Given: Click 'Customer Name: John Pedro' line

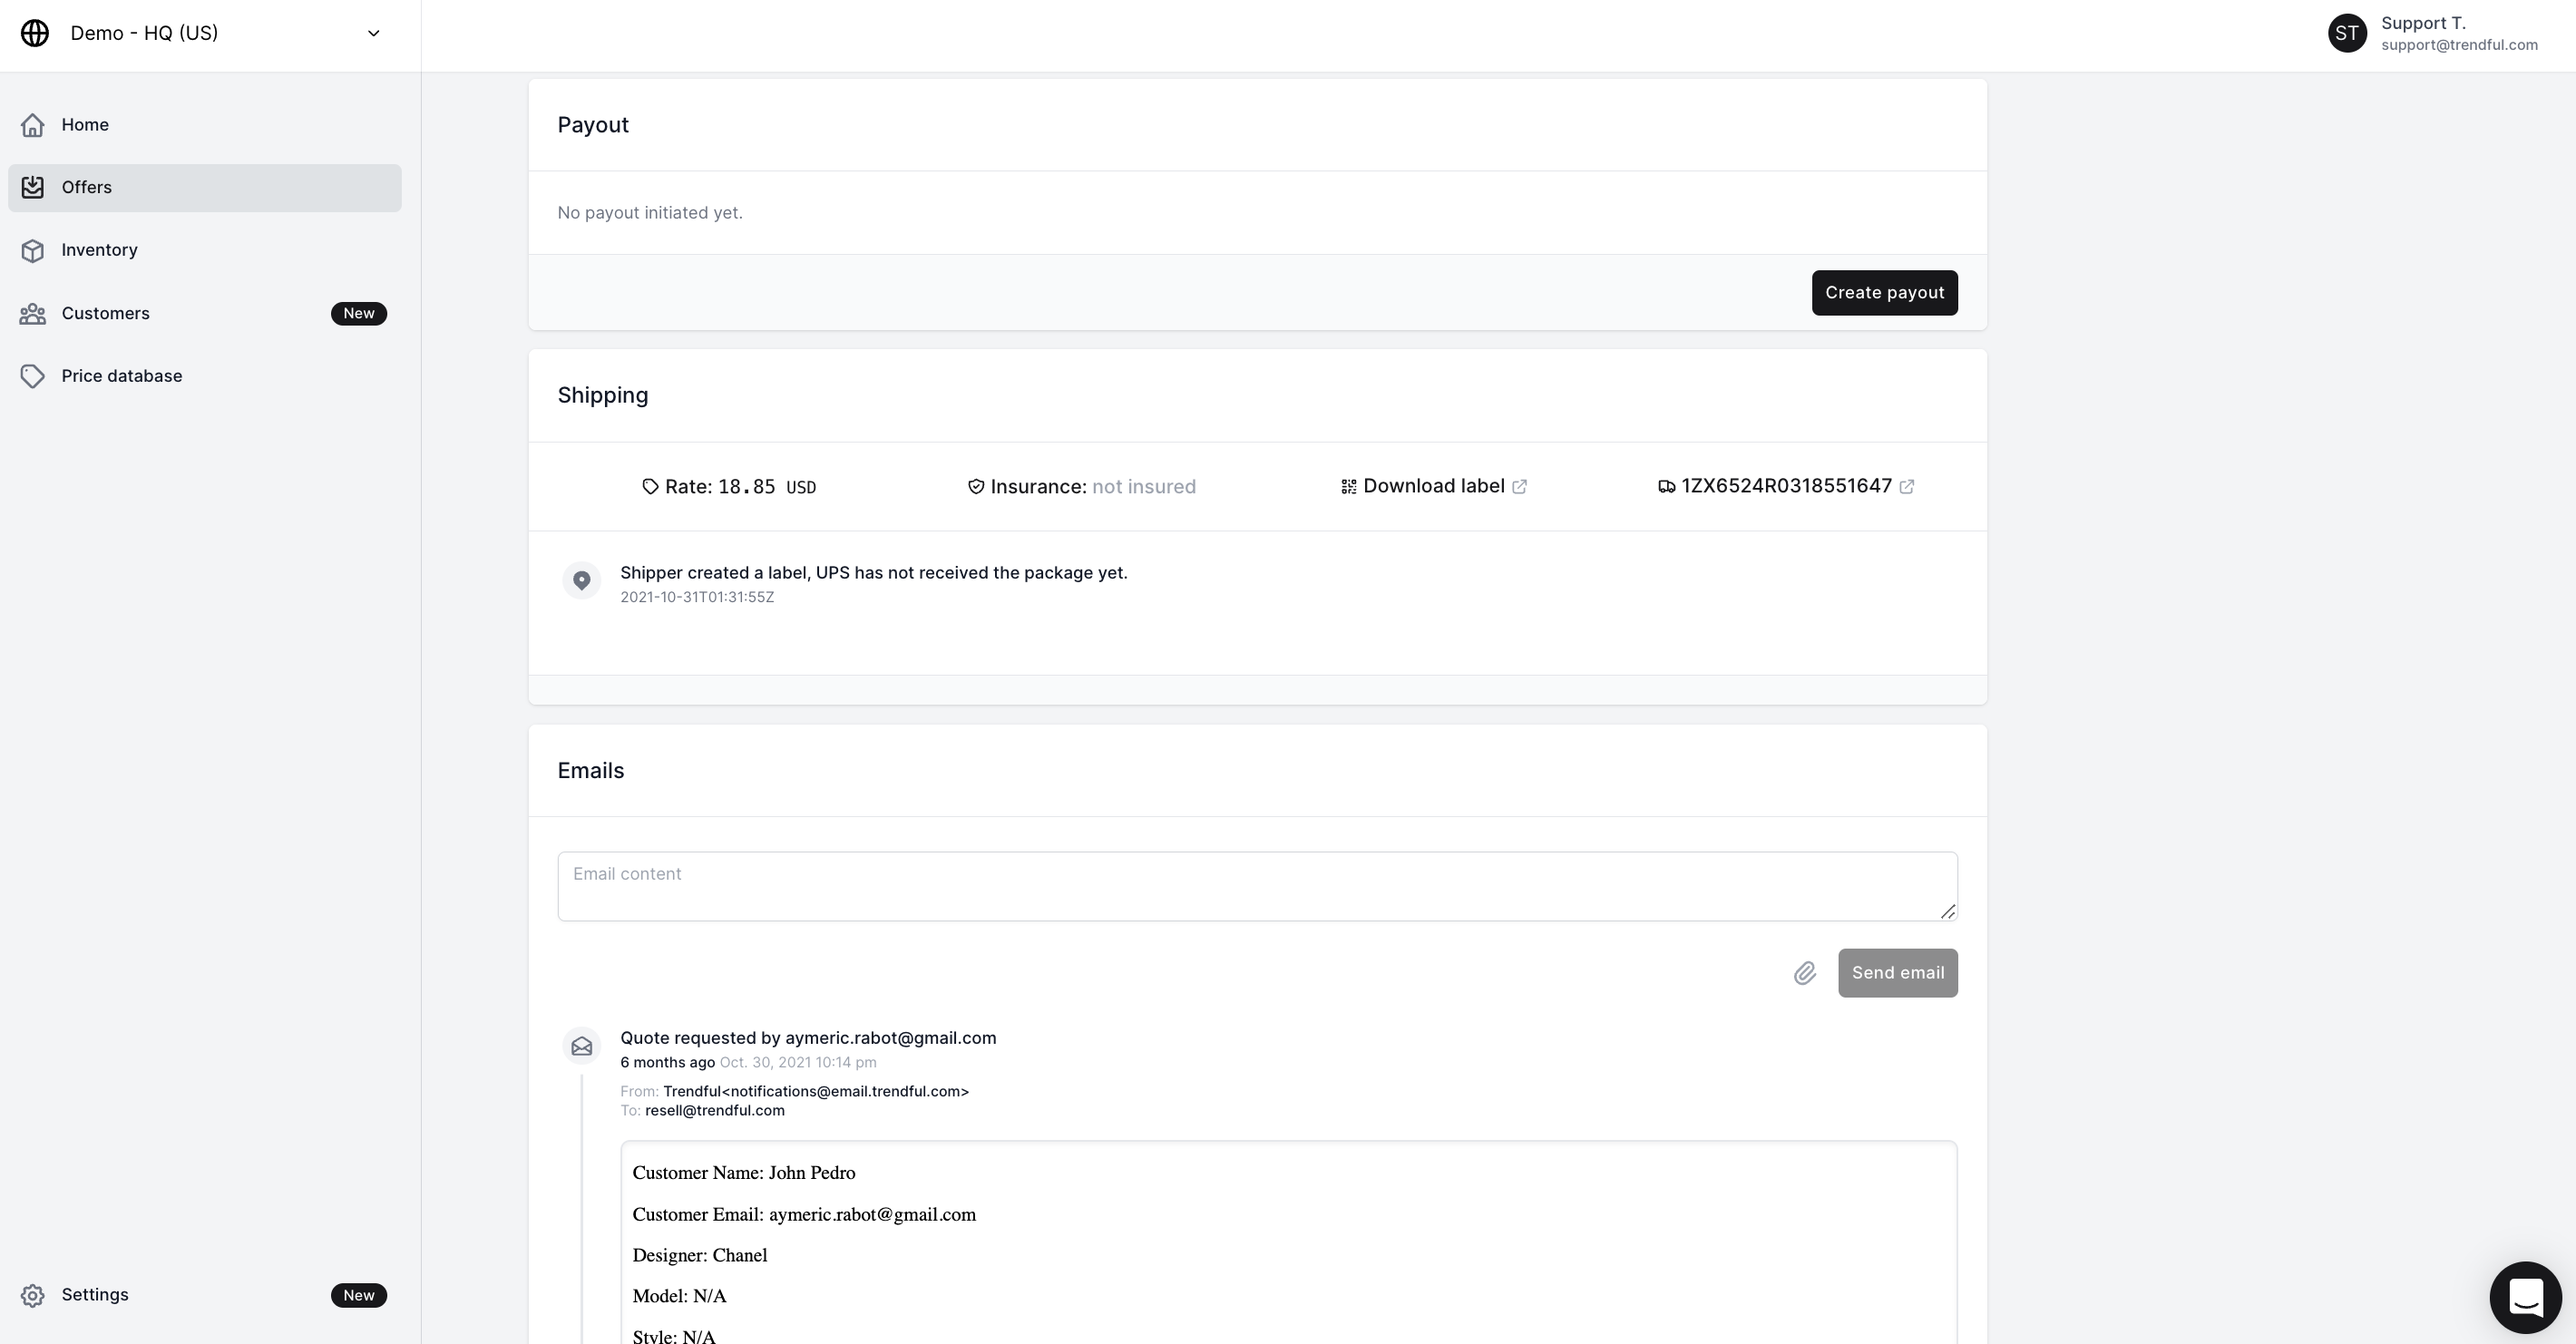Looking at the screenshot, I should click(x=744, y=1173).
